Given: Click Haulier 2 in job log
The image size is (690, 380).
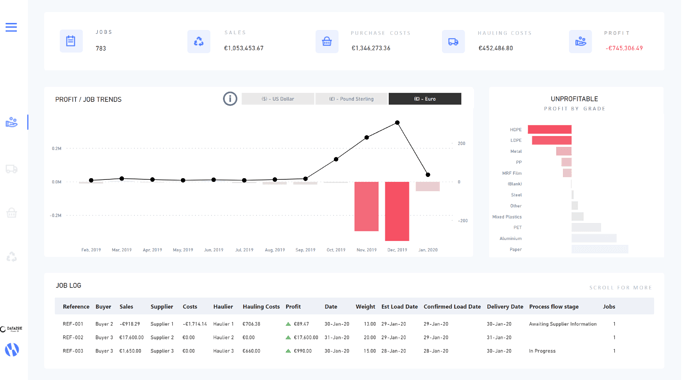Looking at the screenshot, I should click(x=224, y=338).
